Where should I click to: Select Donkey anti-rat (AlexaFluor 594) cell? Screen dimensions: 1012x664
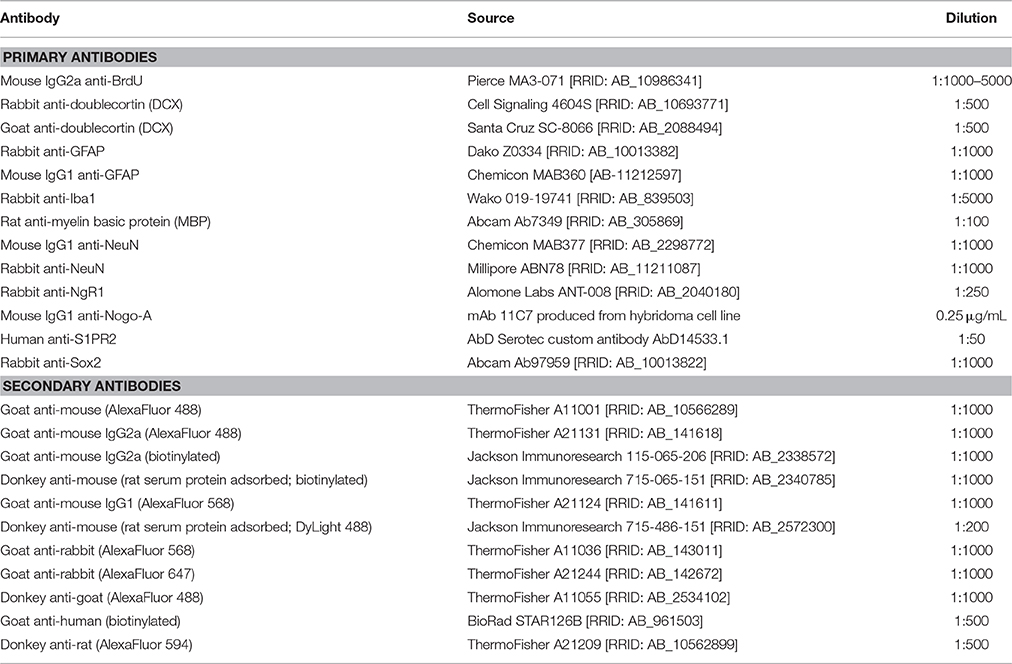96,644
